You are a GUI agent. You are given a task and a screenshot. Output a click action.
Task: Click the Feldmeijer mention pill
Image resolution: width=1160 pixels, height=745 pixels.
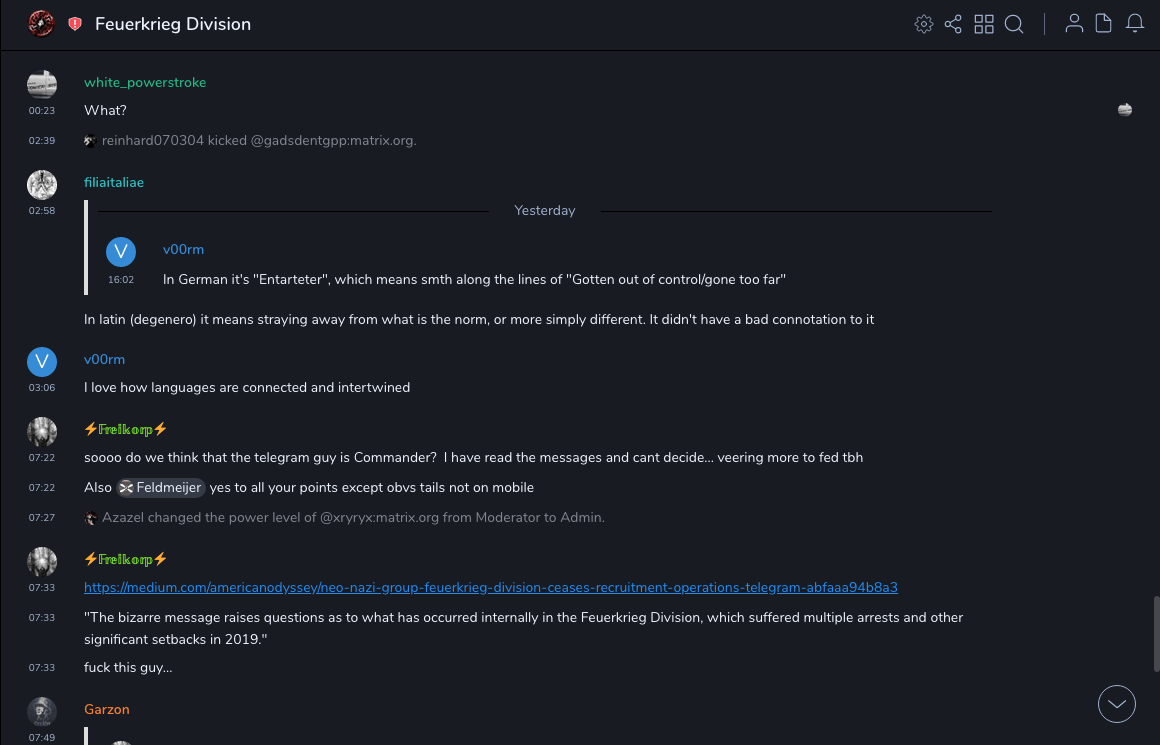[161, 488]
